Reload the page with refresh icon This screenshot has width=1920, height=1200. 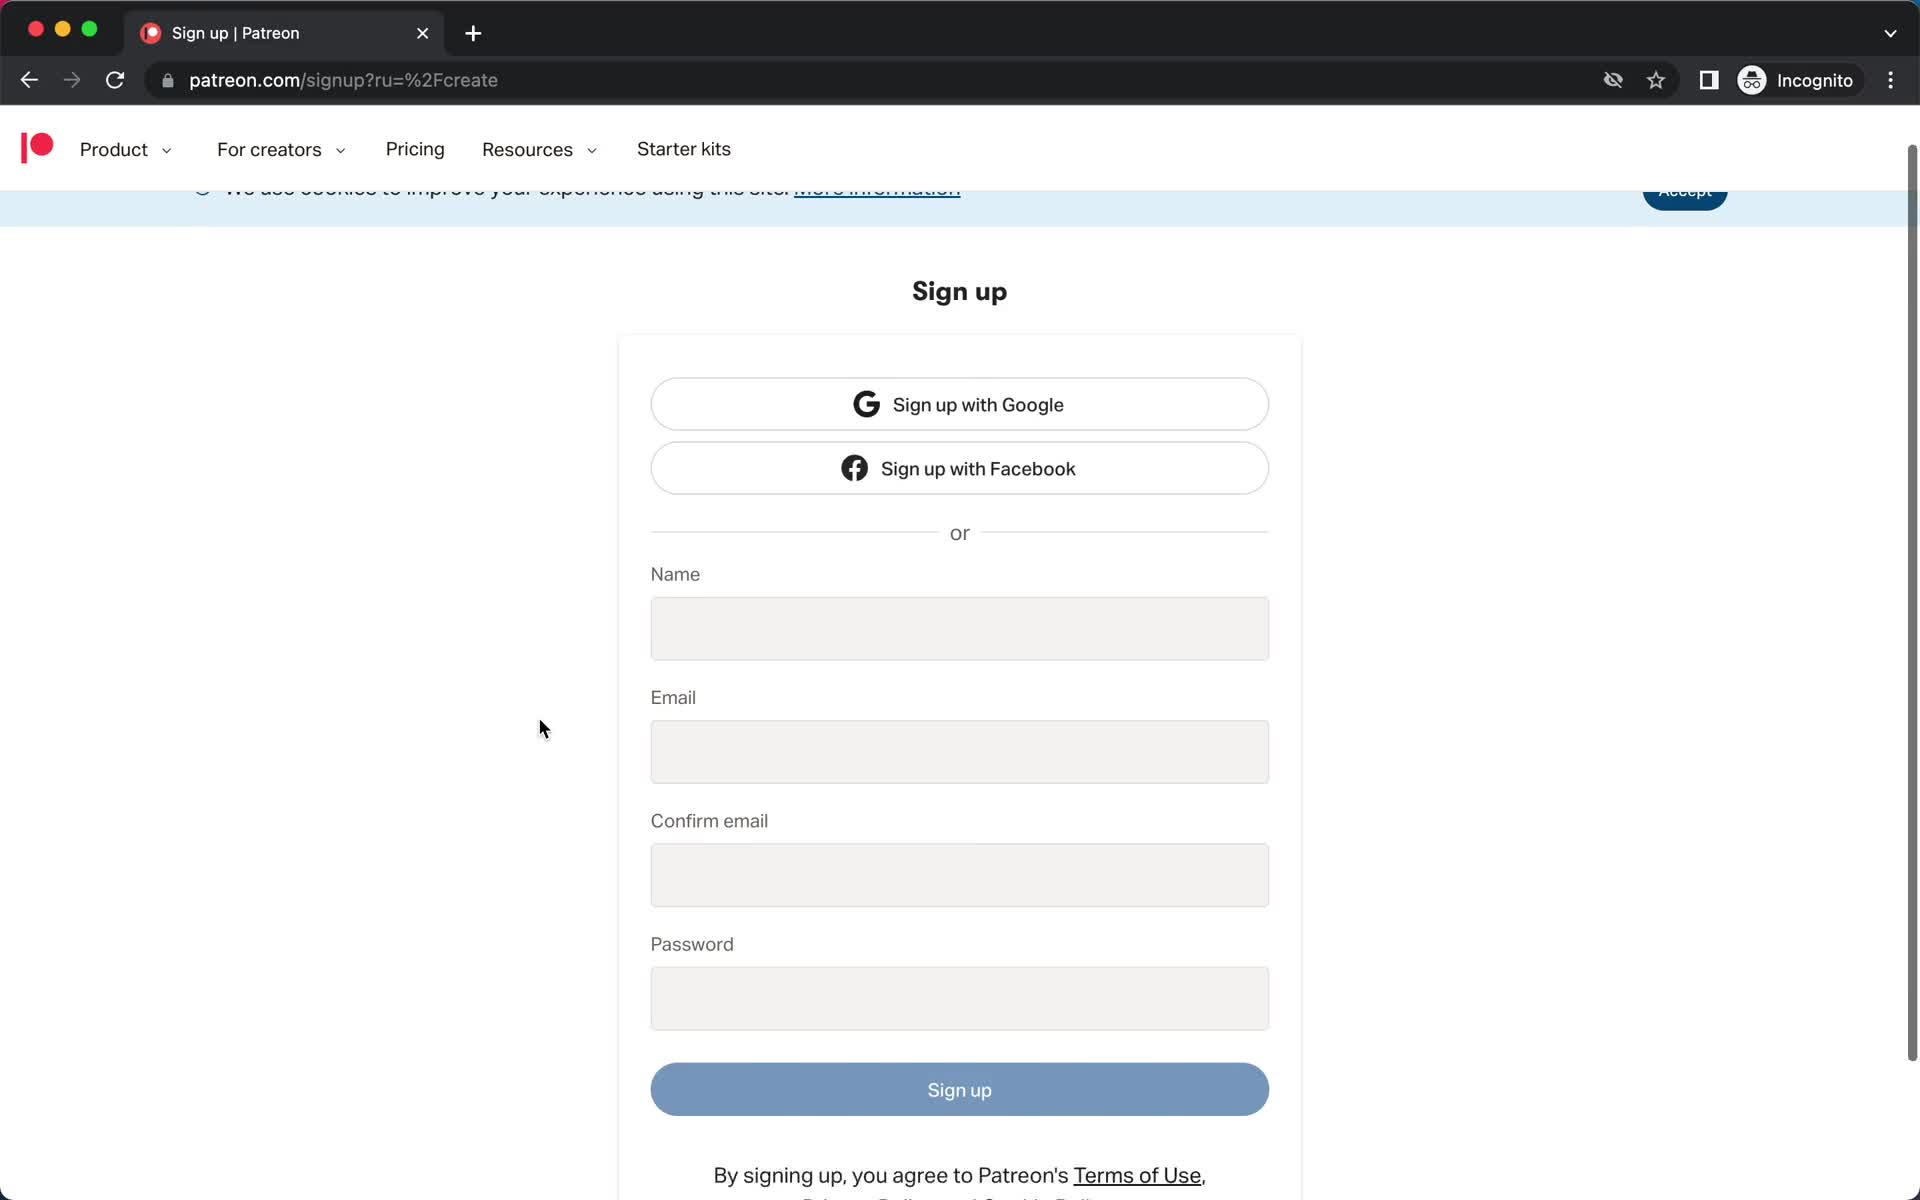[115, 80]
